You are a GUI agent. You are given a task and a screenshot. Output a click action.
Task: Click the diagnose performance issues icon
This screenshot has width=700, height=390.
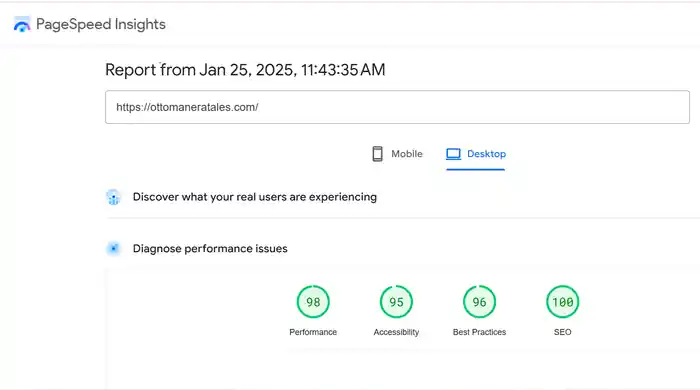[113, 249]
